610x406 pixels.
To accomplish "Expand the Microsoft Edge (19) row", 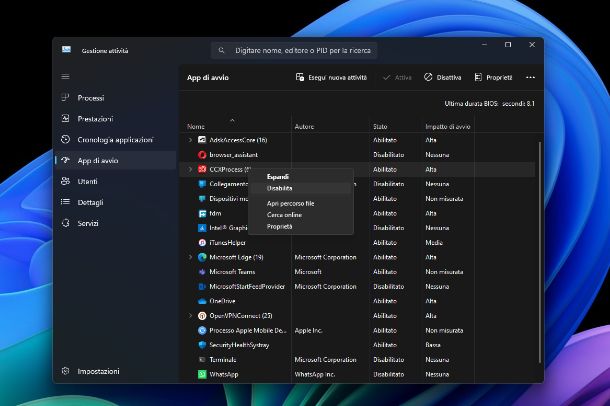I will 190,257.
